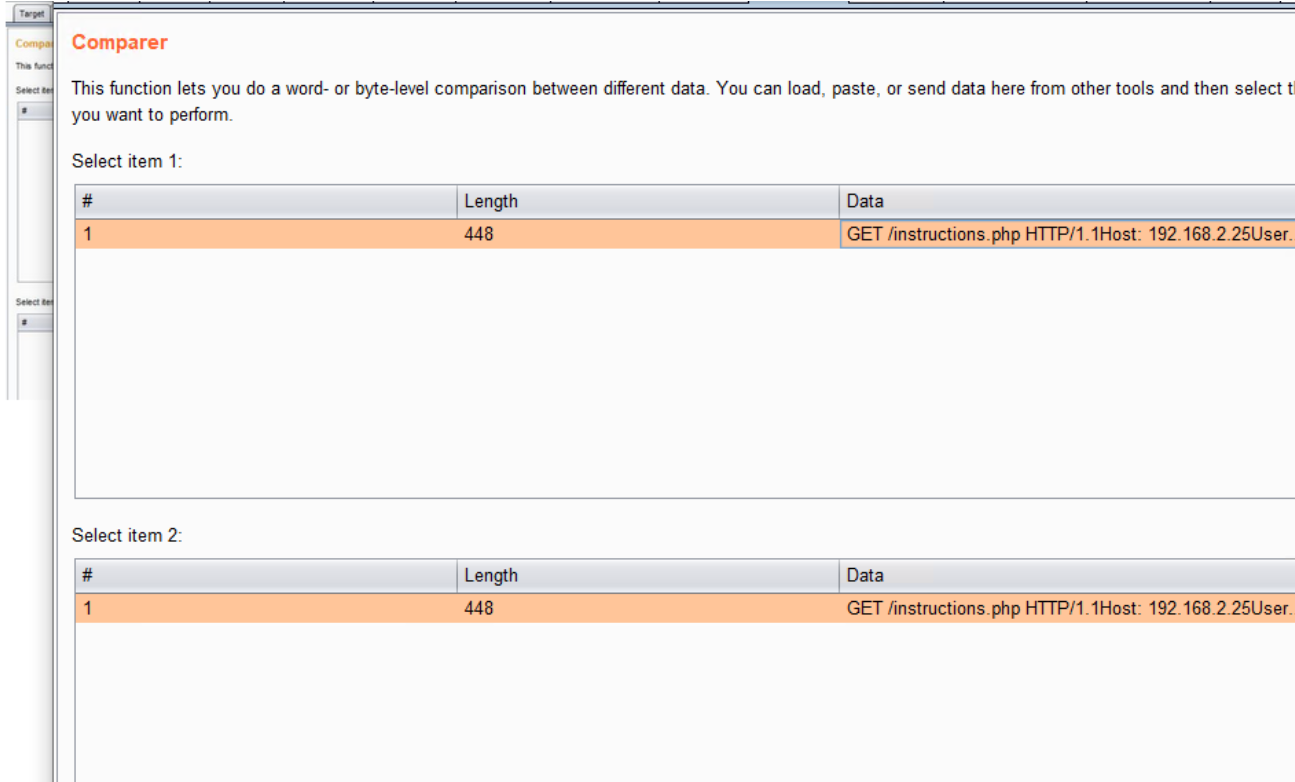The width and height of the screenshot is (1295, 782).
Task: Sort item 2 table by # column
Action: click(266, 575)
